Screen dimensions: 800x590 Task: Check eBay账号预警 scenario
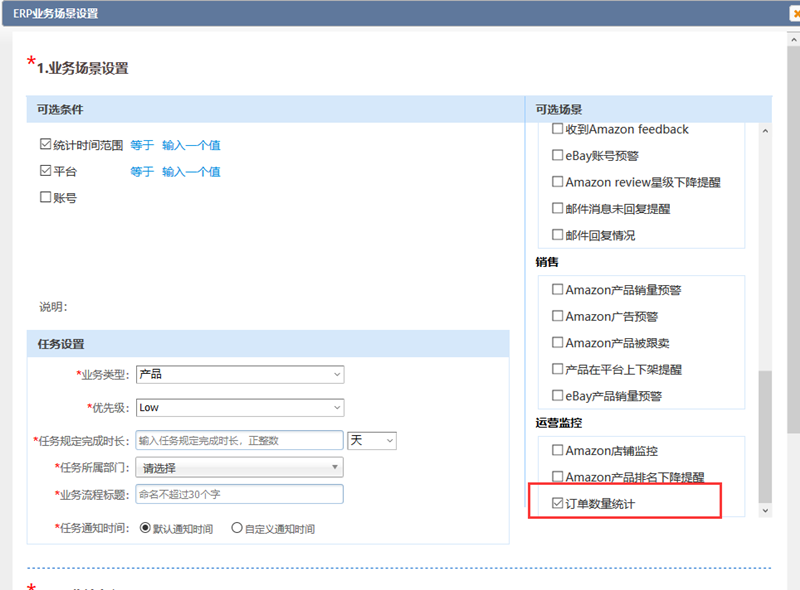pos(558,155)
